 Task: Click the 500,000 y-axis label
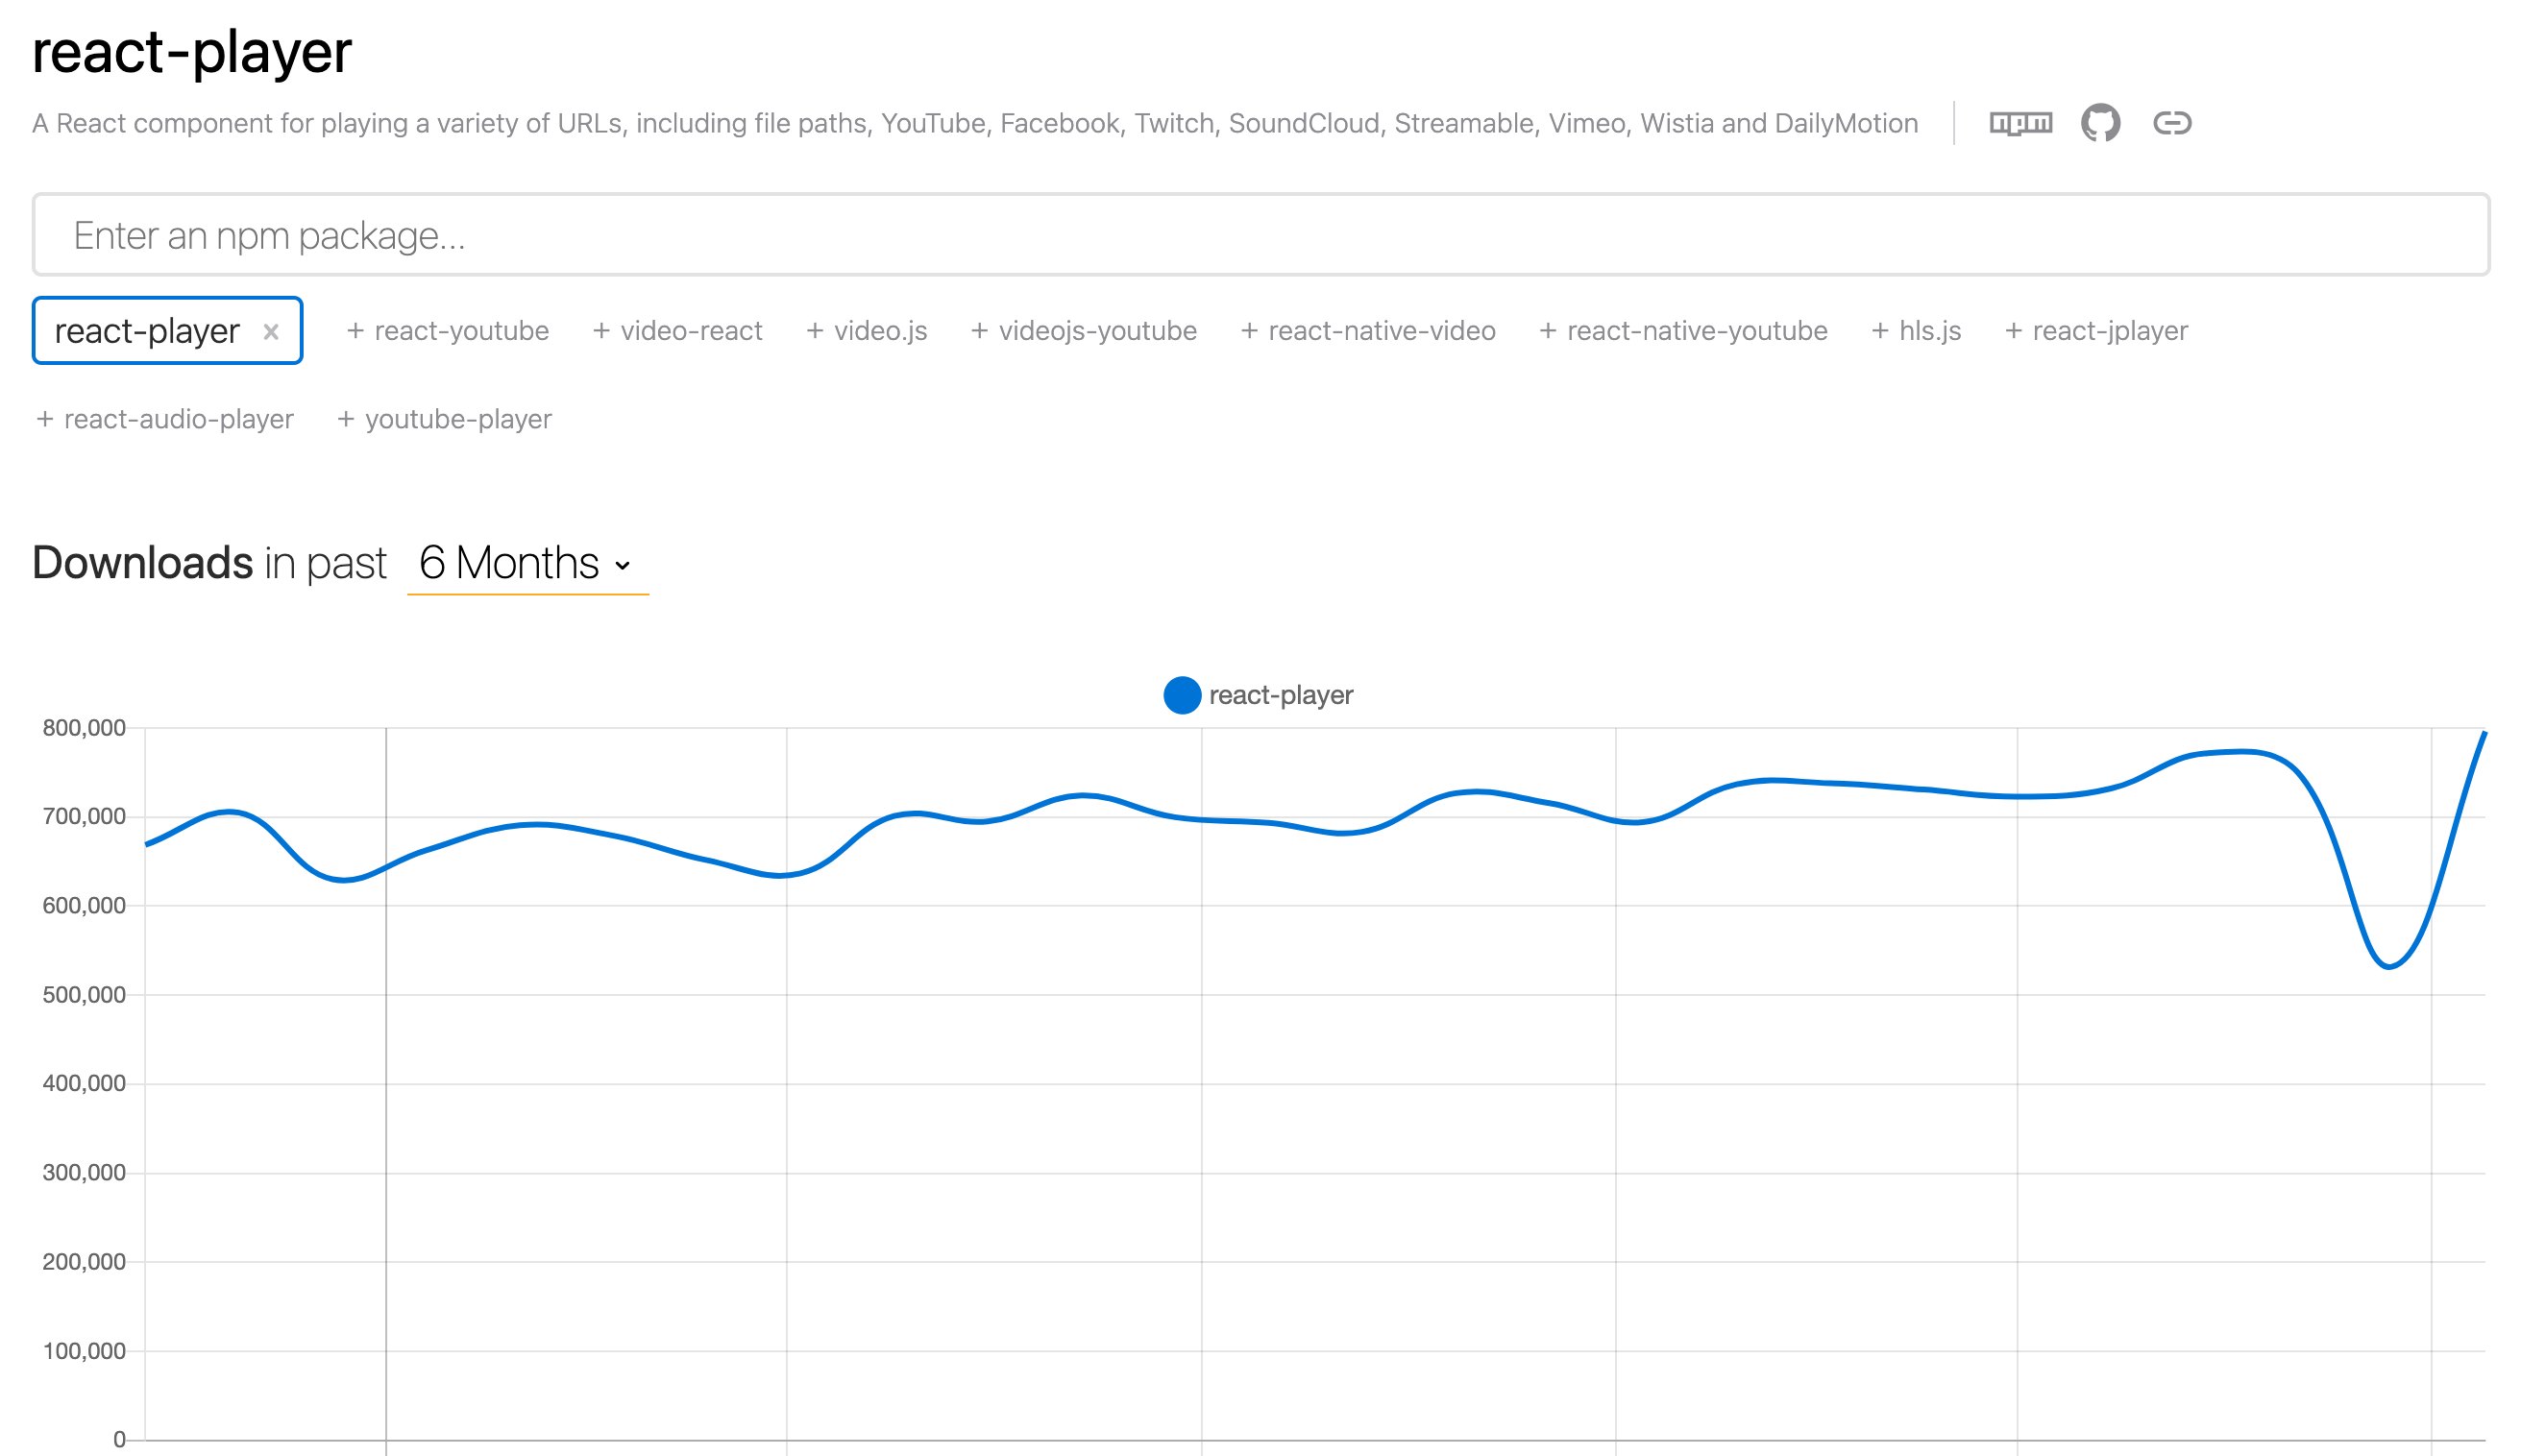84,995
